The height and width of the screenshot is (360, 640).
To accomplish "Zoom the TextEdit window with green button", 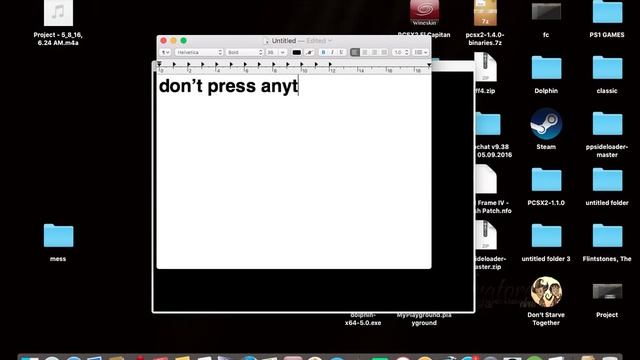I will (x=184, y=41).
